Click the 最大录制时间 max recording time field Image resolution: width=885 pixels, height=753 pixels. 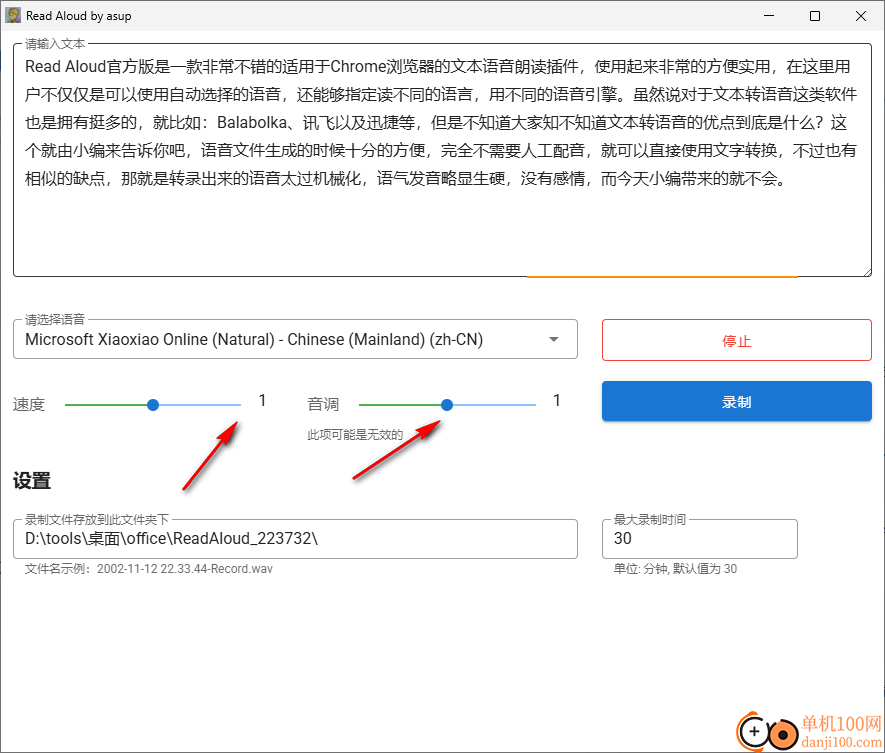click(700, 539)
